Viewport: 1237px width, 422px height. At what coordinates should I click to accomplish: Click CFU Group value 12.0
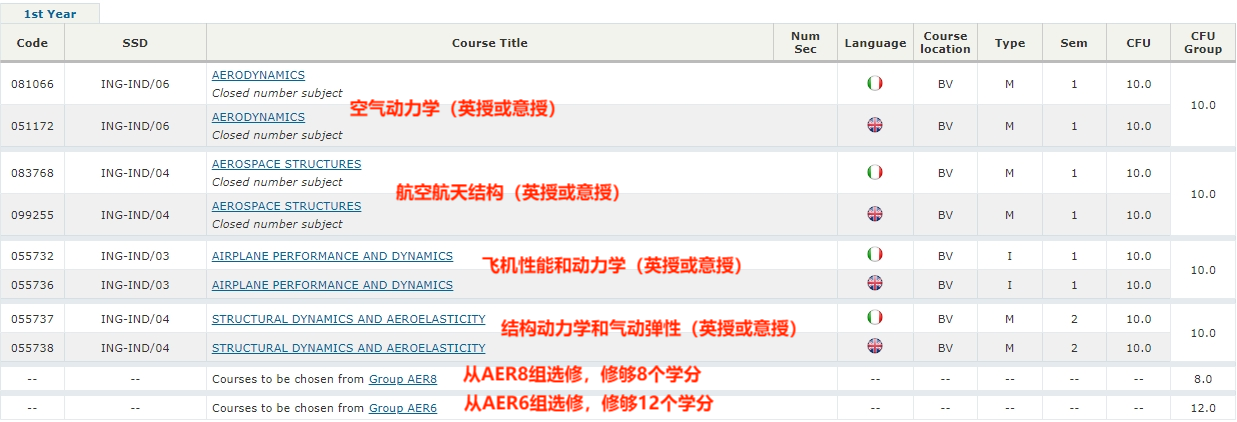[x=1203, y=408]
